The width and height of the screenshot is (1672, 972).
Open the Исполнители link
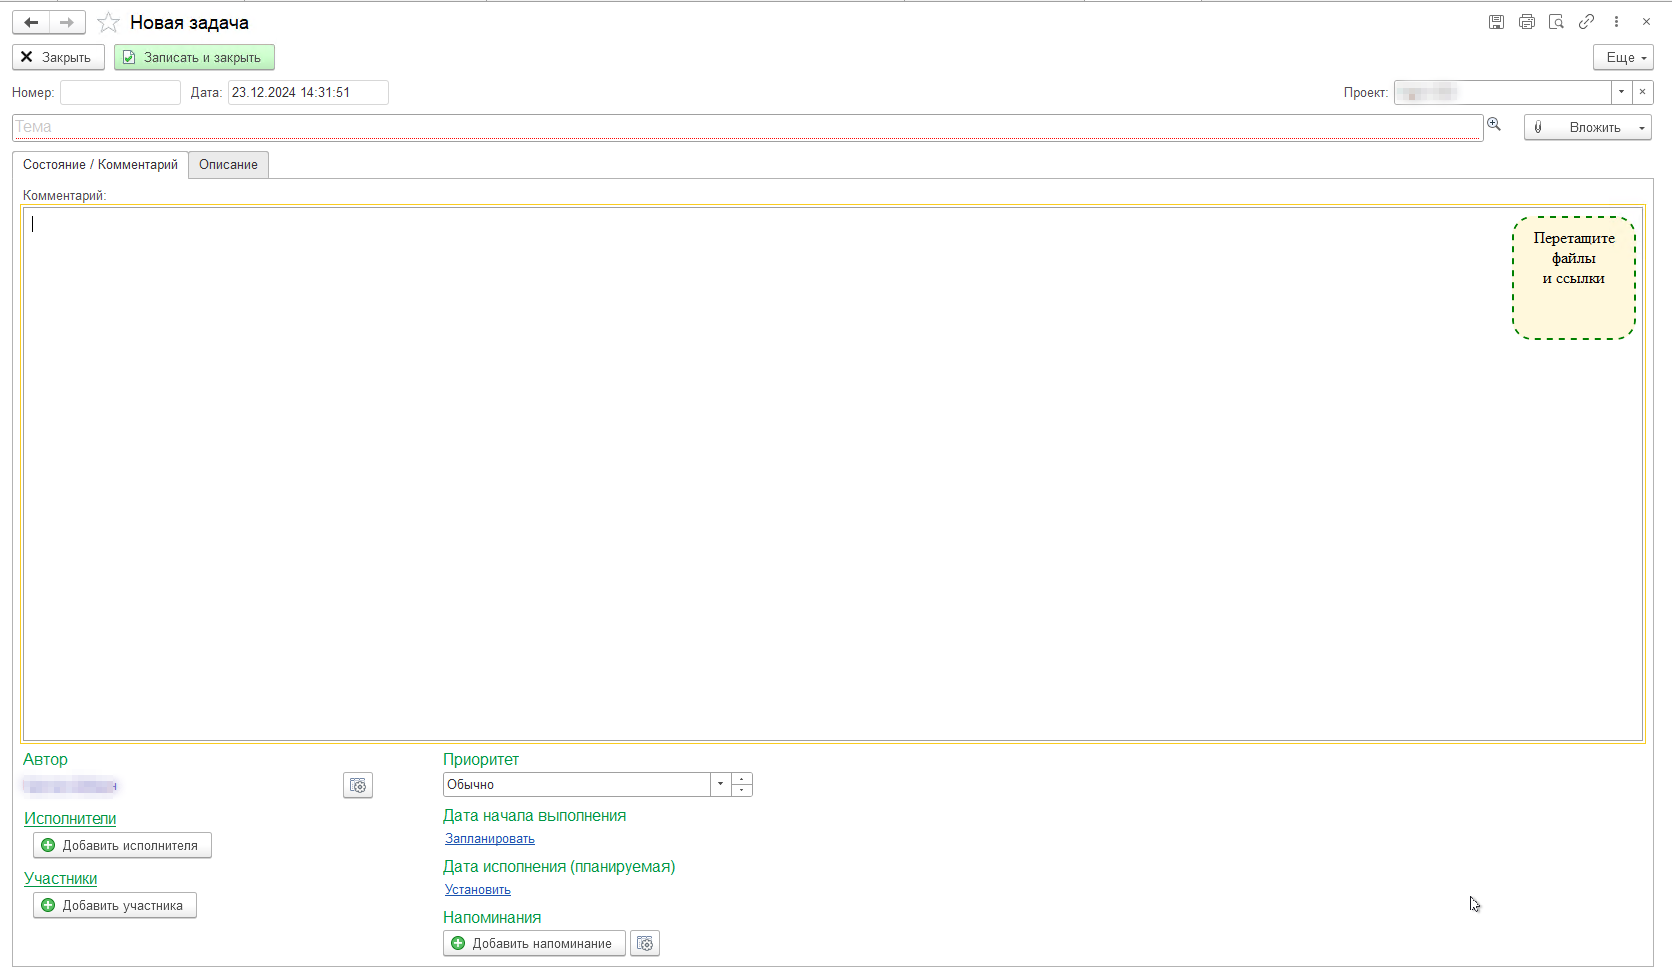(x=70, y=818)
